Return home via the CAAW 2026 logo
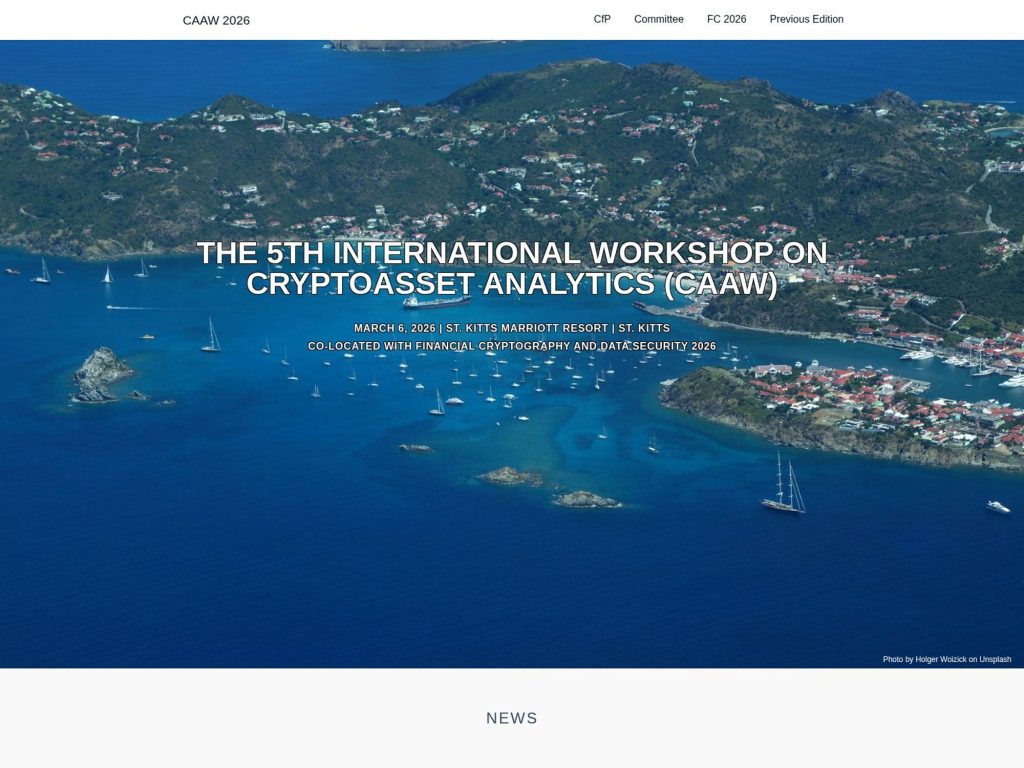Image resolution: width=1024 pixels, height=768 pixels. click(x=216, y=19)
